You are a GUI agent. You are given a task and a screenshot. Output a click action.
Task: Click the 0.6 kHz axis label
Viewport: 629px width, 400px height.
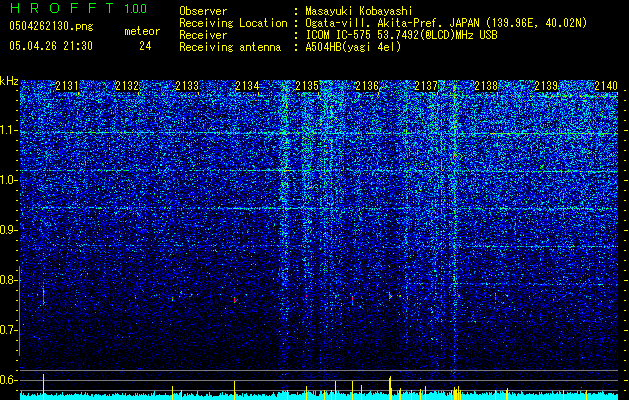9,380
